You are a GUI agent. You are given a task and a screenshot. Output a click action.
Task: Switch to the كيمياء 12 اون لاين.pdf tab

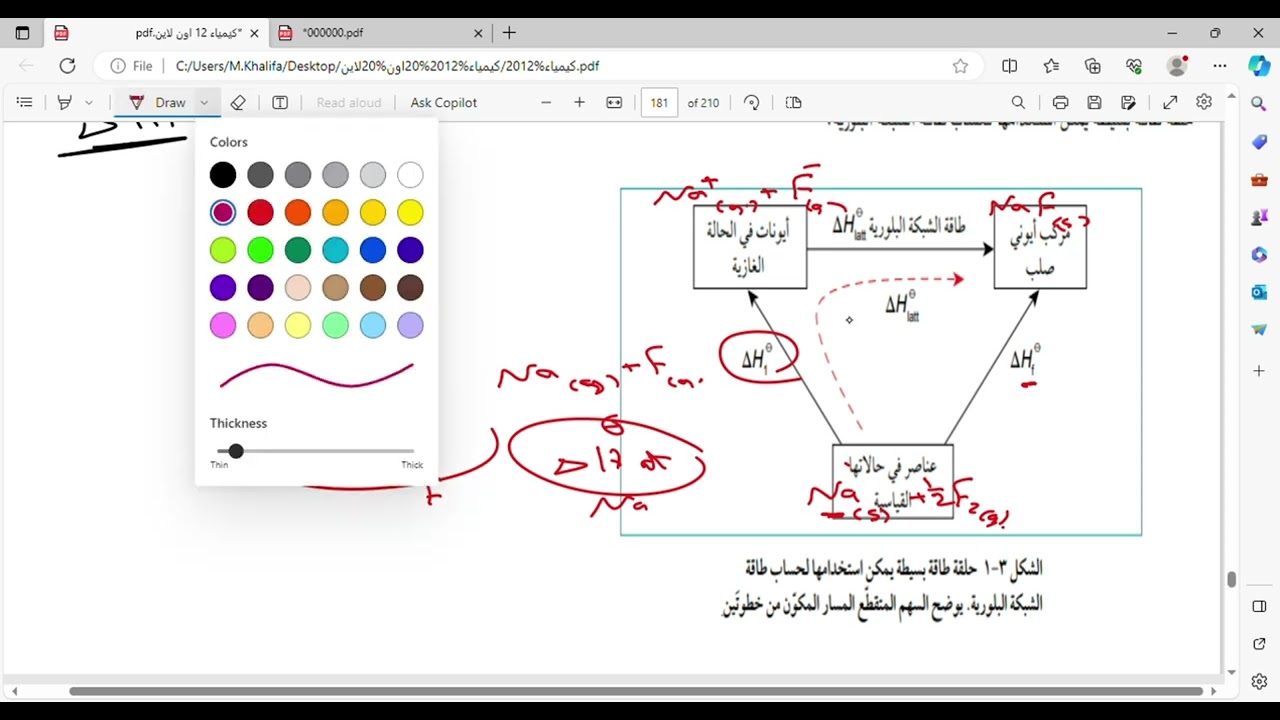tap(158, 33)
